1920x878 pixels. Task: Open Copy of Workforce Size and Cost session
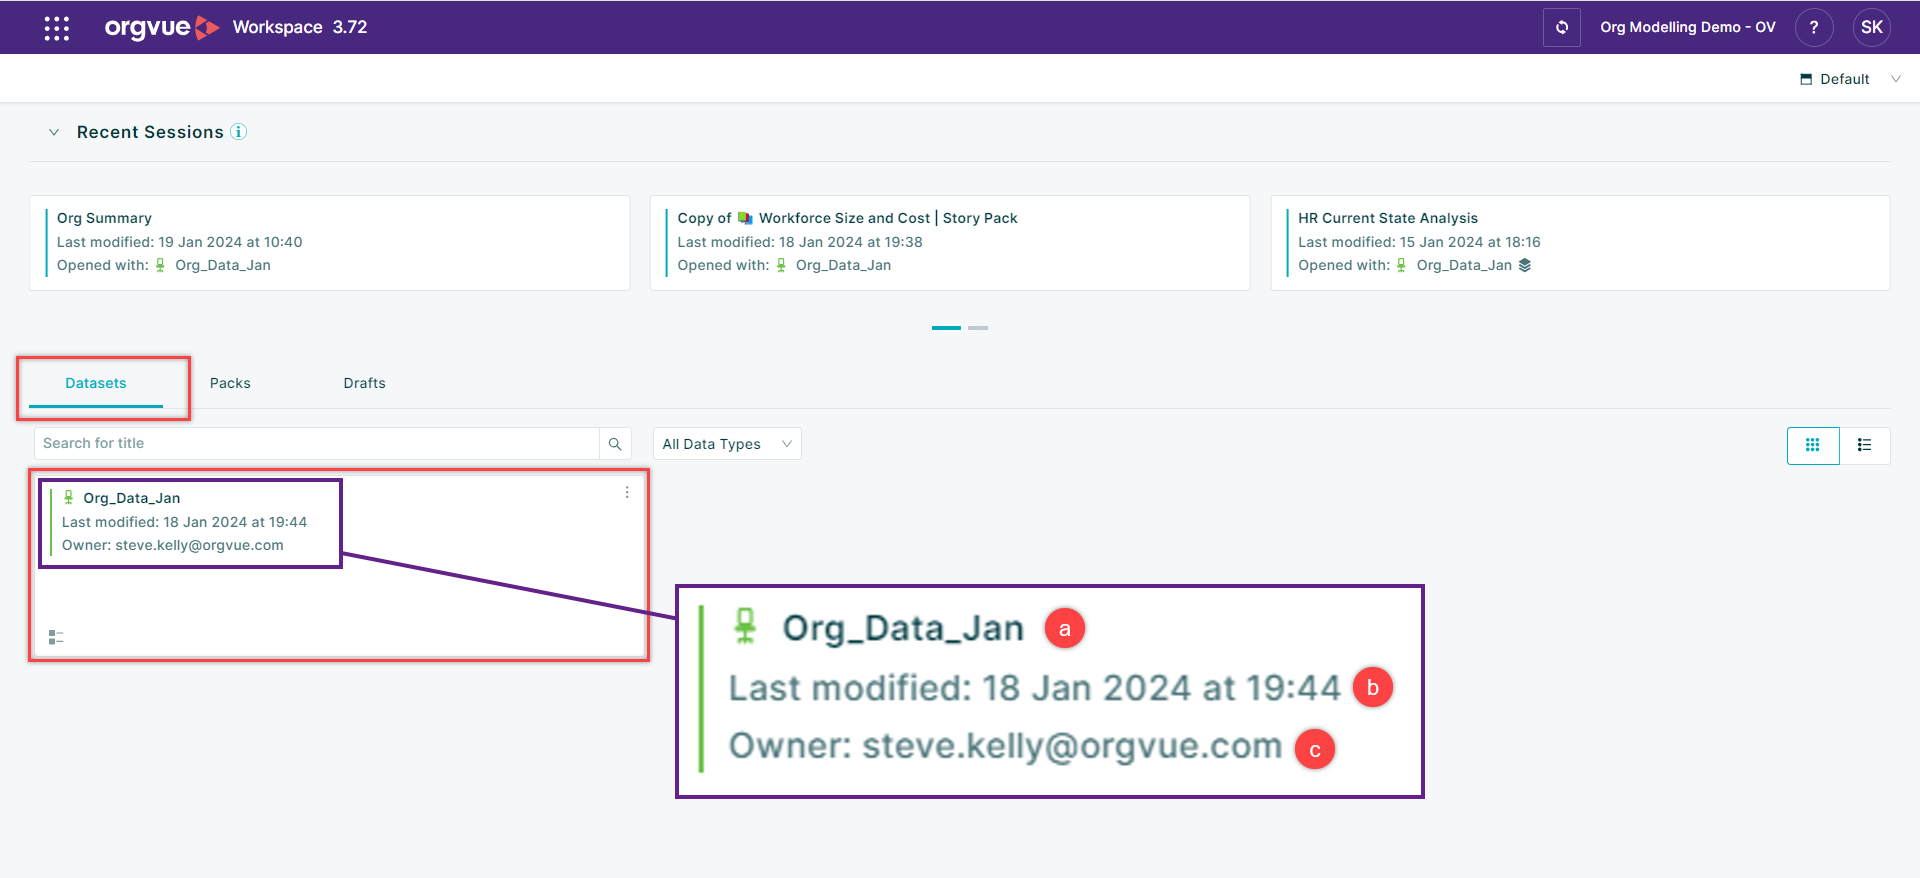point(950,243)
